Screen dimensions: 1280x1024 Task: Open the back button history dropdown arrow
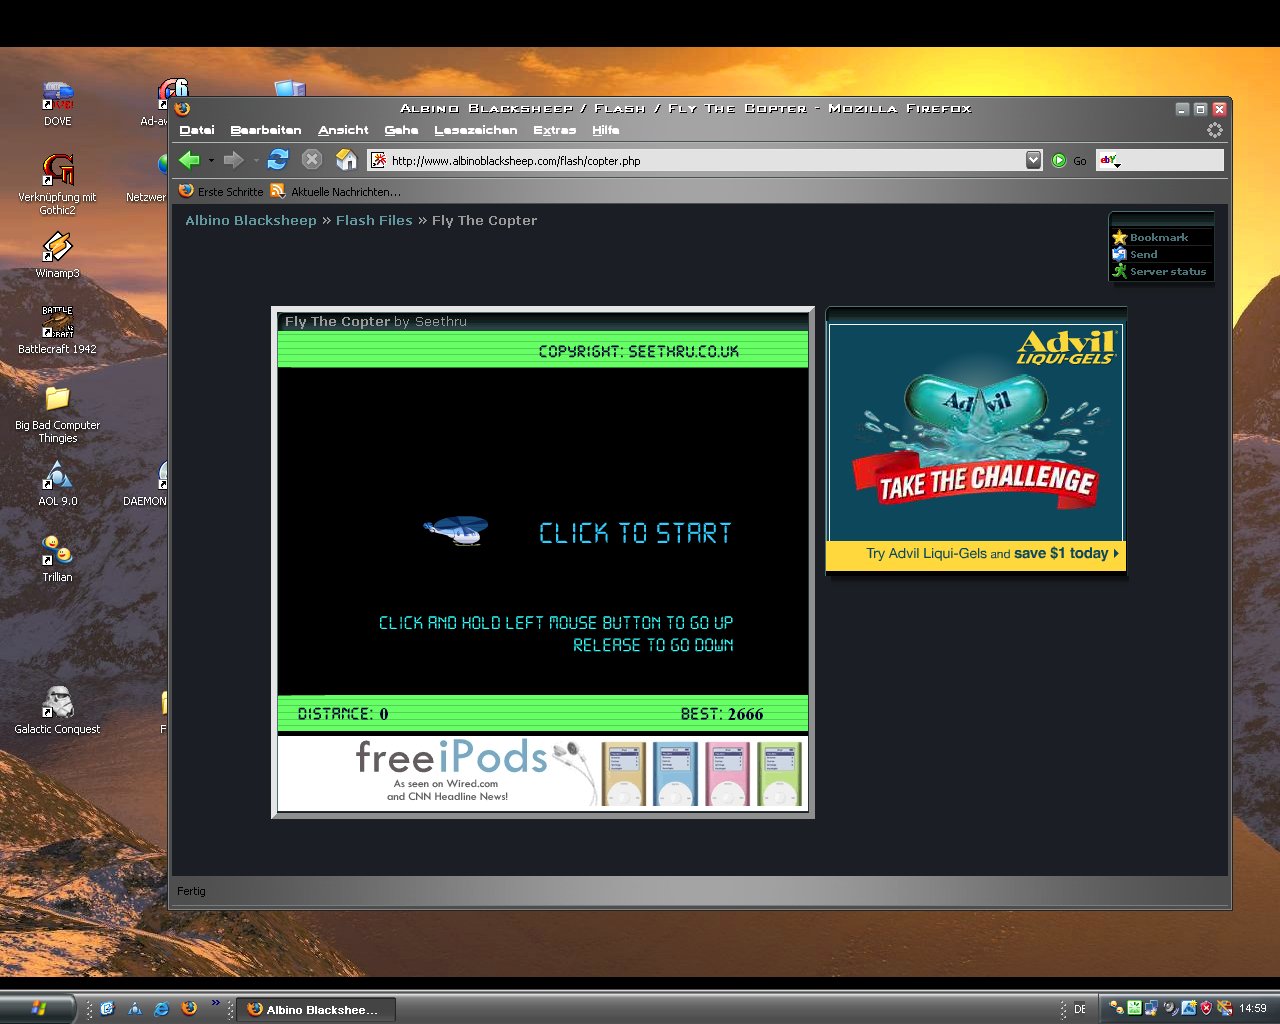point(211,160)
